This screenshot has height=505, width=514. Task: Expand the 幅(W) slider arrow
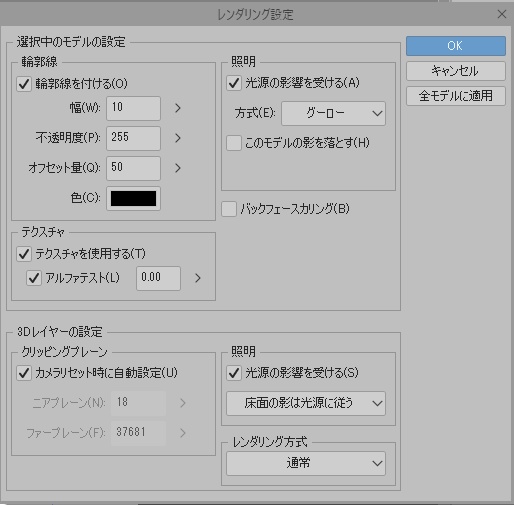pyautogui.click(x=178, y=108)
